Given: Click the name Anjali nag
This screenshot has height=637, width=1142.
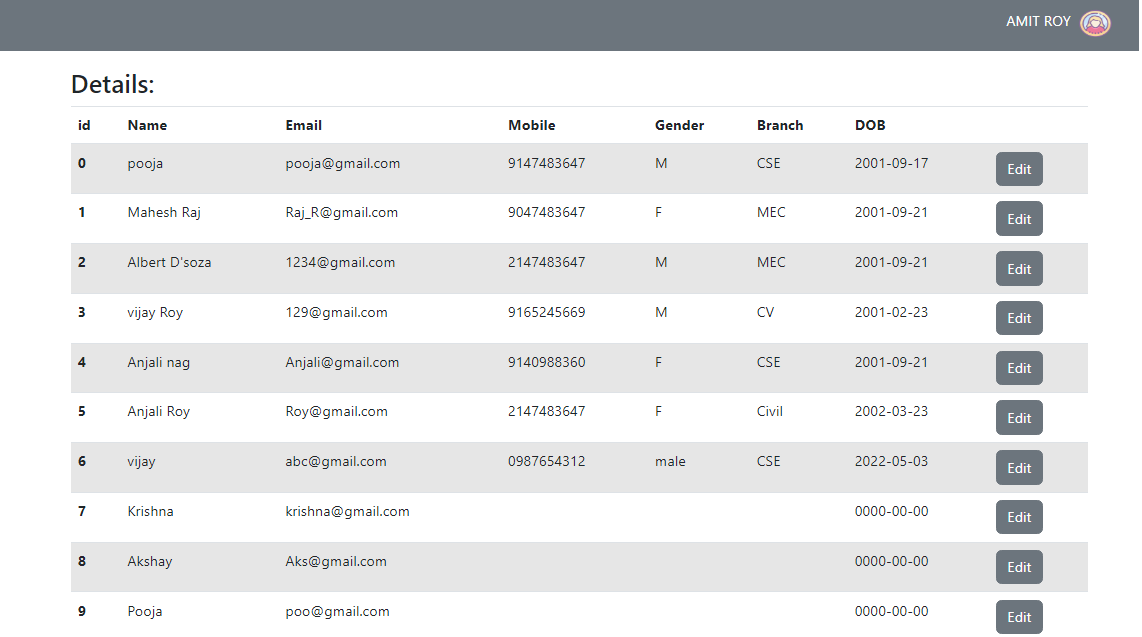Looking at the screenshot, I should click(x=159, y=363).
